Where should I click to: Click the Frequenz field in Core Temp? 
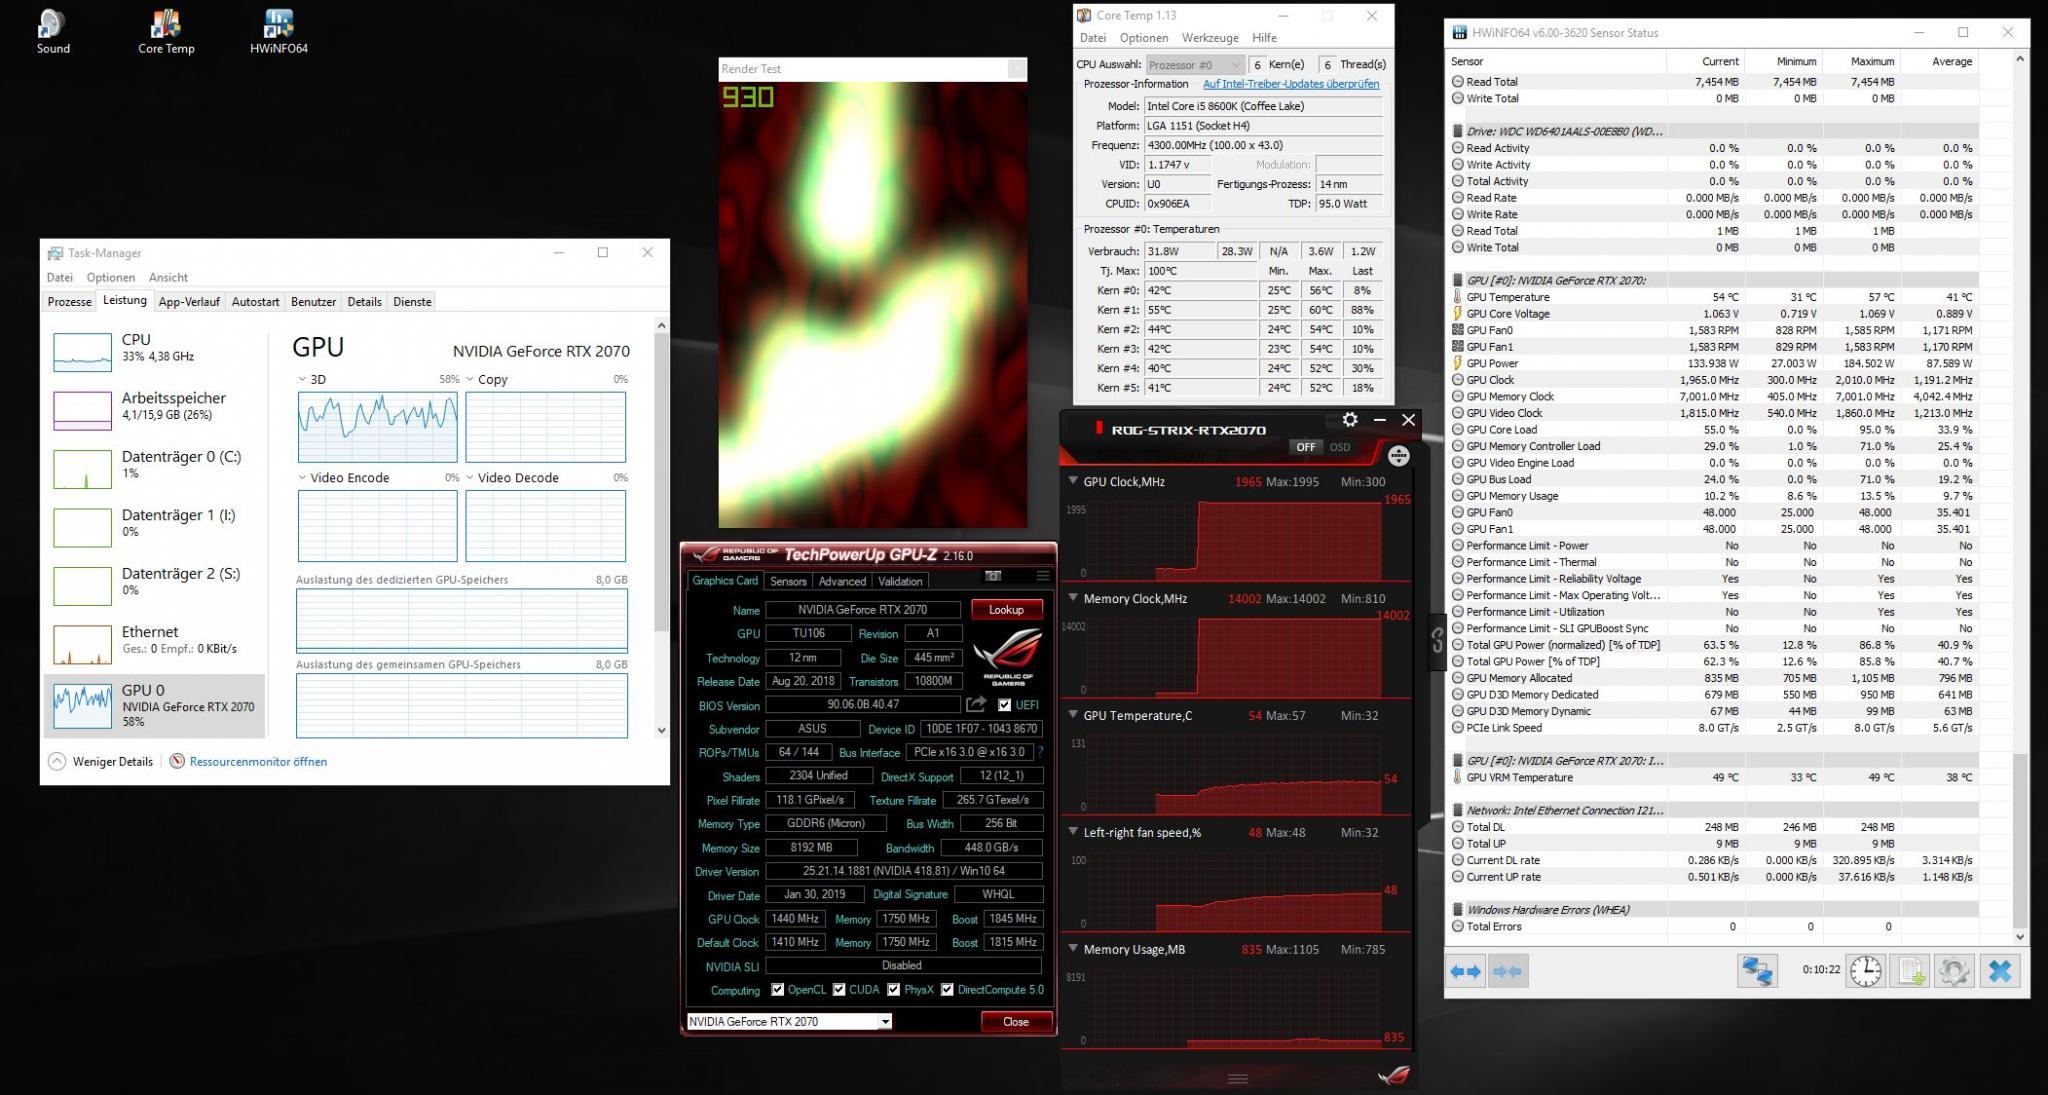[1264, 145]
